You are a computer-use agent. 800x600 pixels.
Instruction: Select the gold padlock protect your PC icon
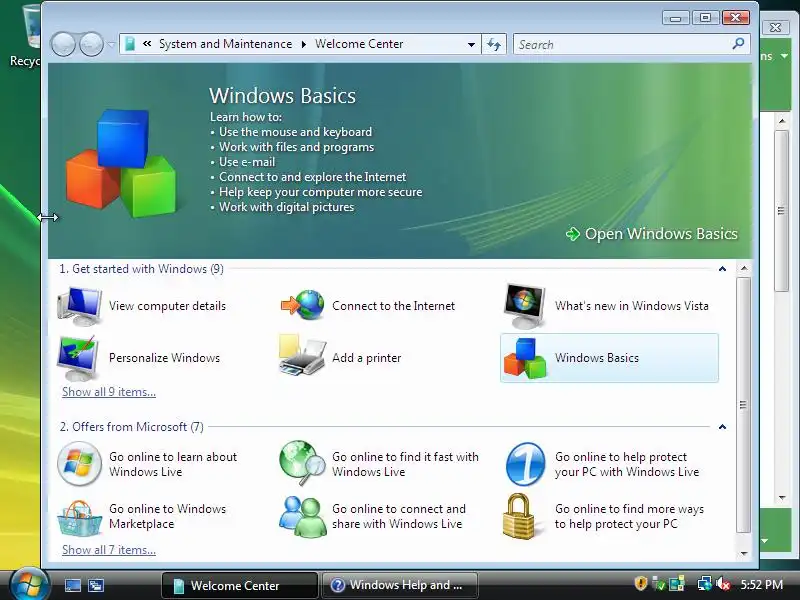518,516
